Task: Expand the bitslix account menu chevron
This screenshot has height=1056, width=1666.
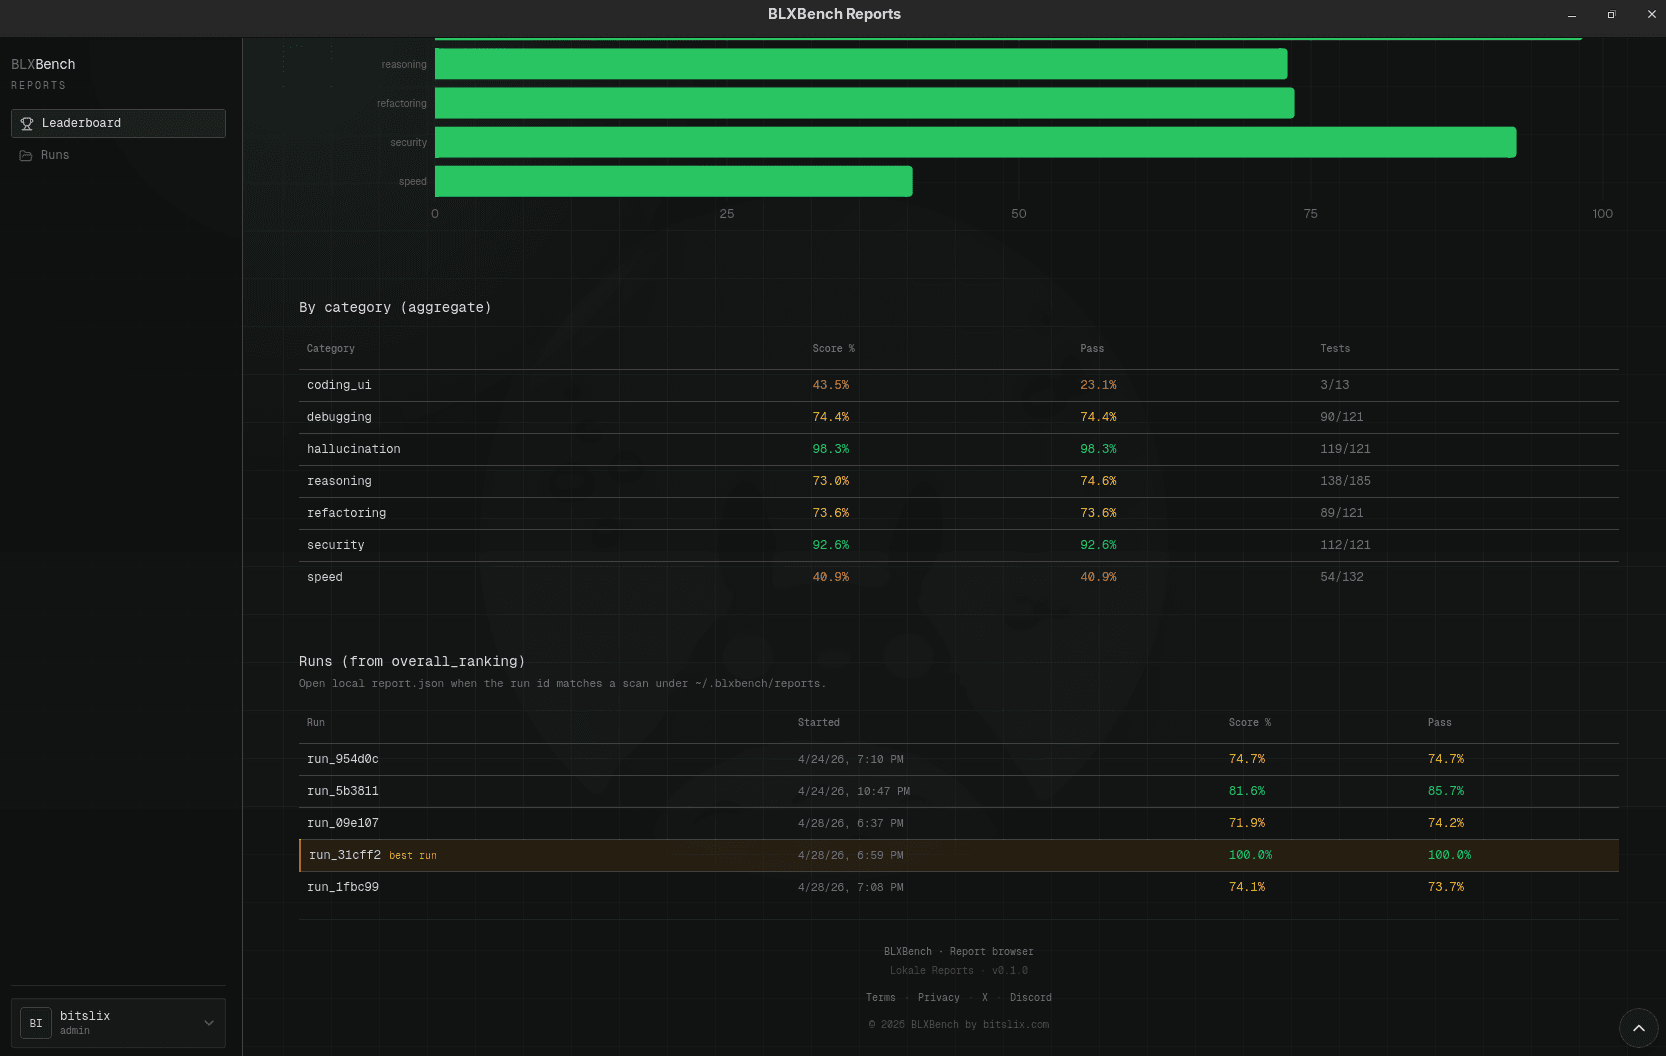Action: coord(209,1023)
